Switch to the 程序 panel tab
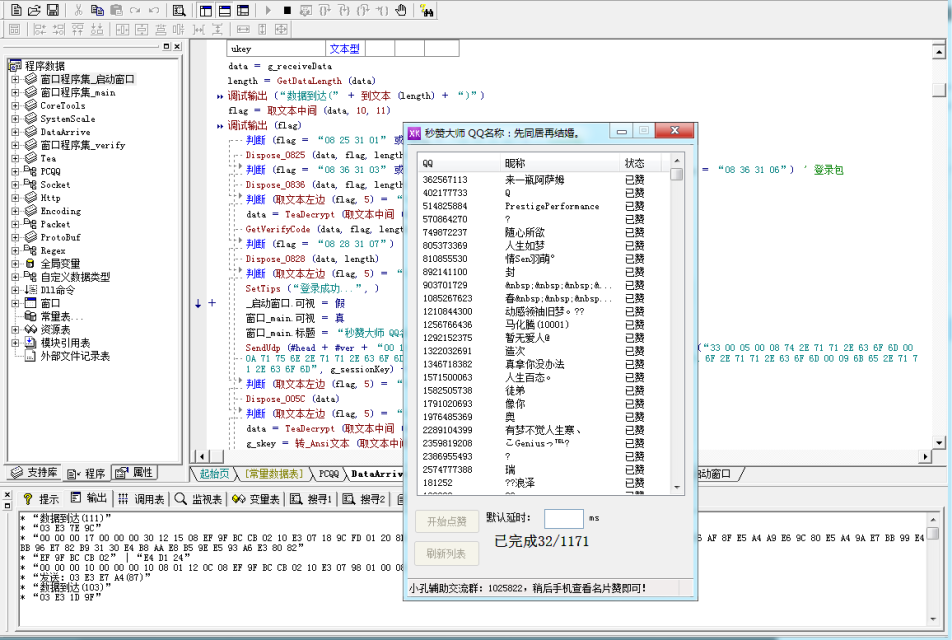The image size is (952, 640). (86, 473)
